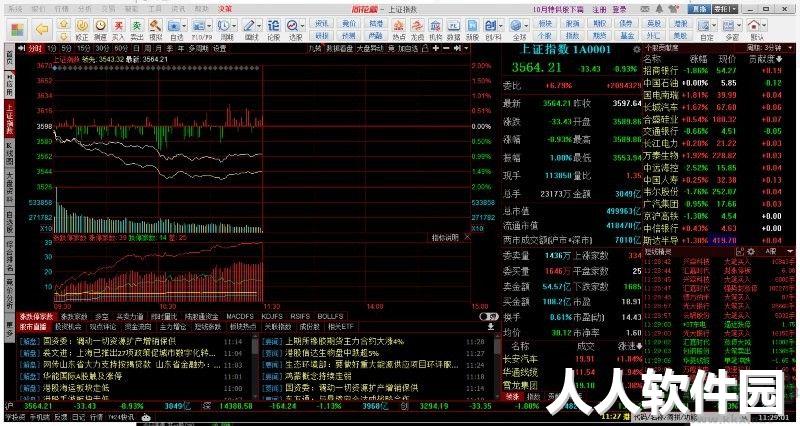Click the 登录 login link
The width and height of the screenshot is (800, 426).
click(x=619, y=9)
